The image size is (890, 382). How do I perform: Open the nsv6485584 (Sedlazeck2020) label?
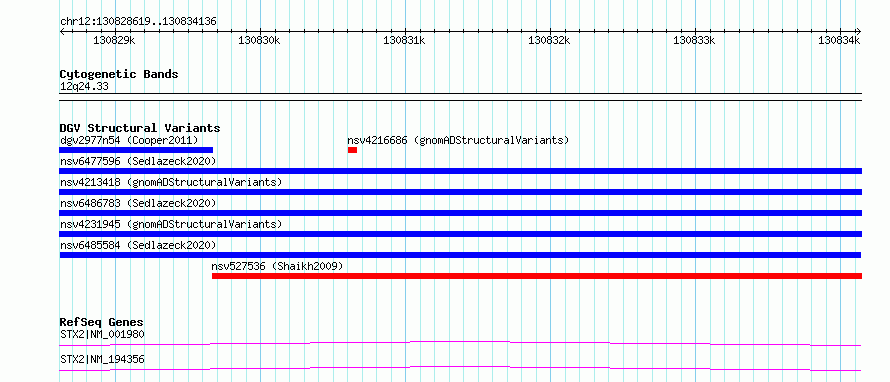pyautogui.click(x=138, y=245)
